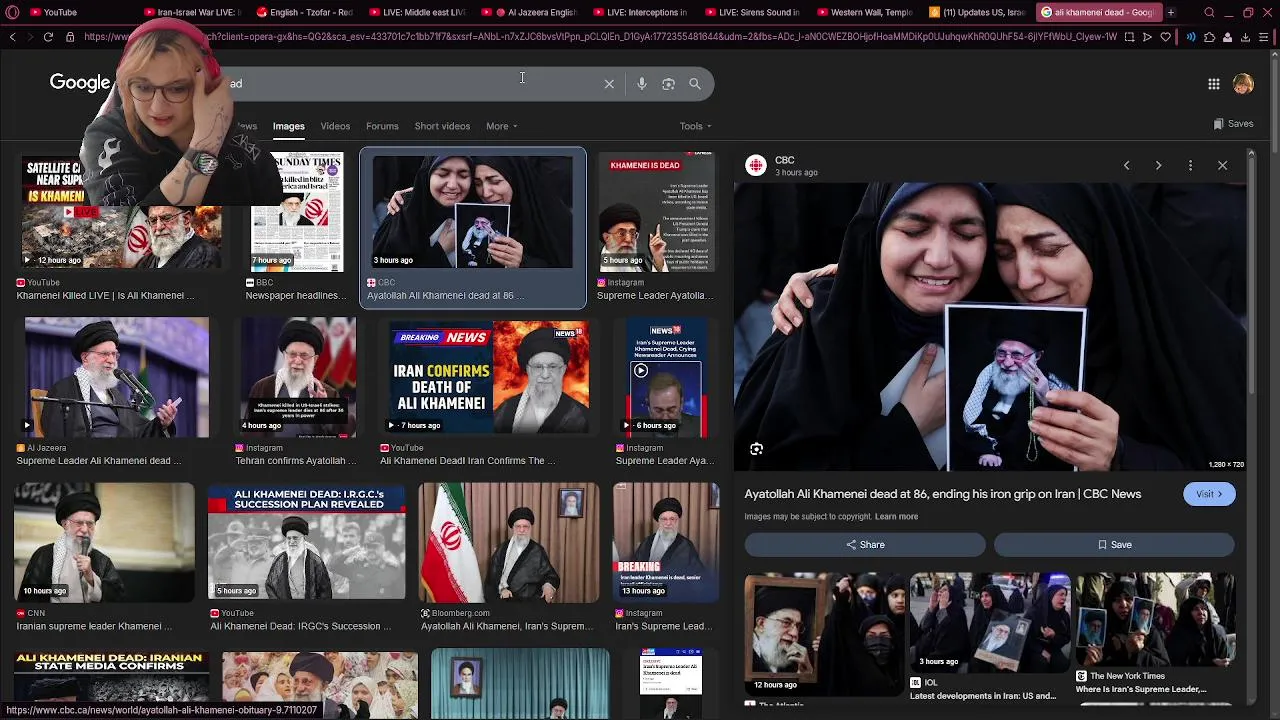The image size is (1280, 720).
Task: Open Iran Confirms Death YouTube thumbnail
Action: coord(488,378)
